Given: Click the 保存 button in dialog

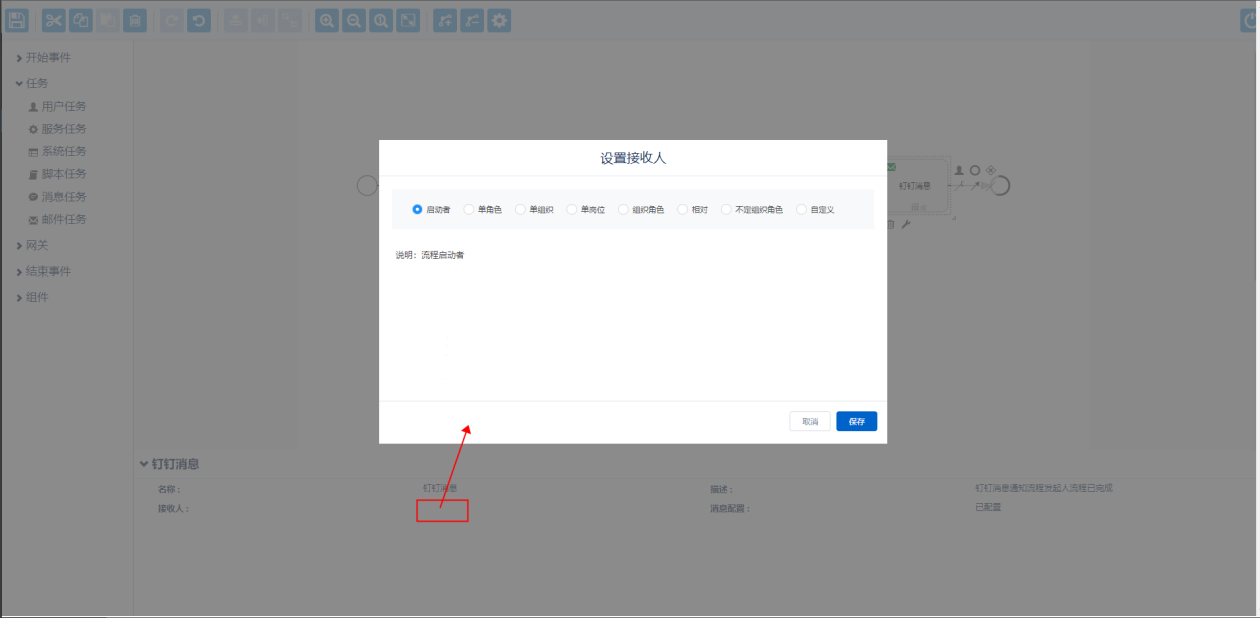Looking at the screenshot, I should tap(856, 421).
